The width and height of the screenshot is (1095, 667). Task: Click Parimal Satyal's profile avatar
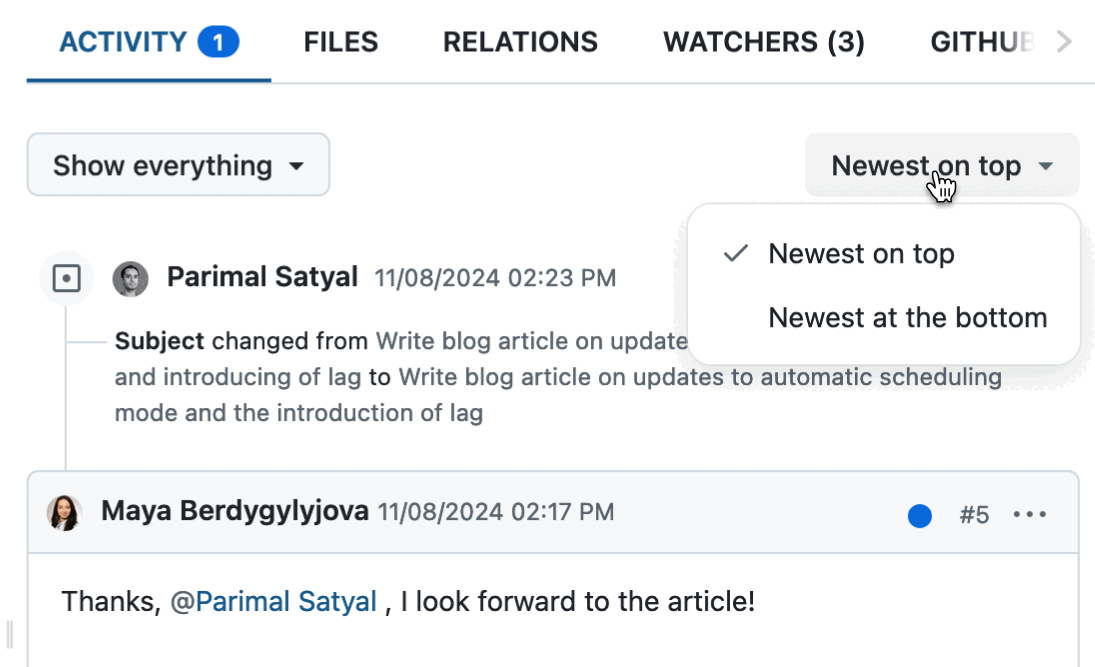(x=128, y=278)
